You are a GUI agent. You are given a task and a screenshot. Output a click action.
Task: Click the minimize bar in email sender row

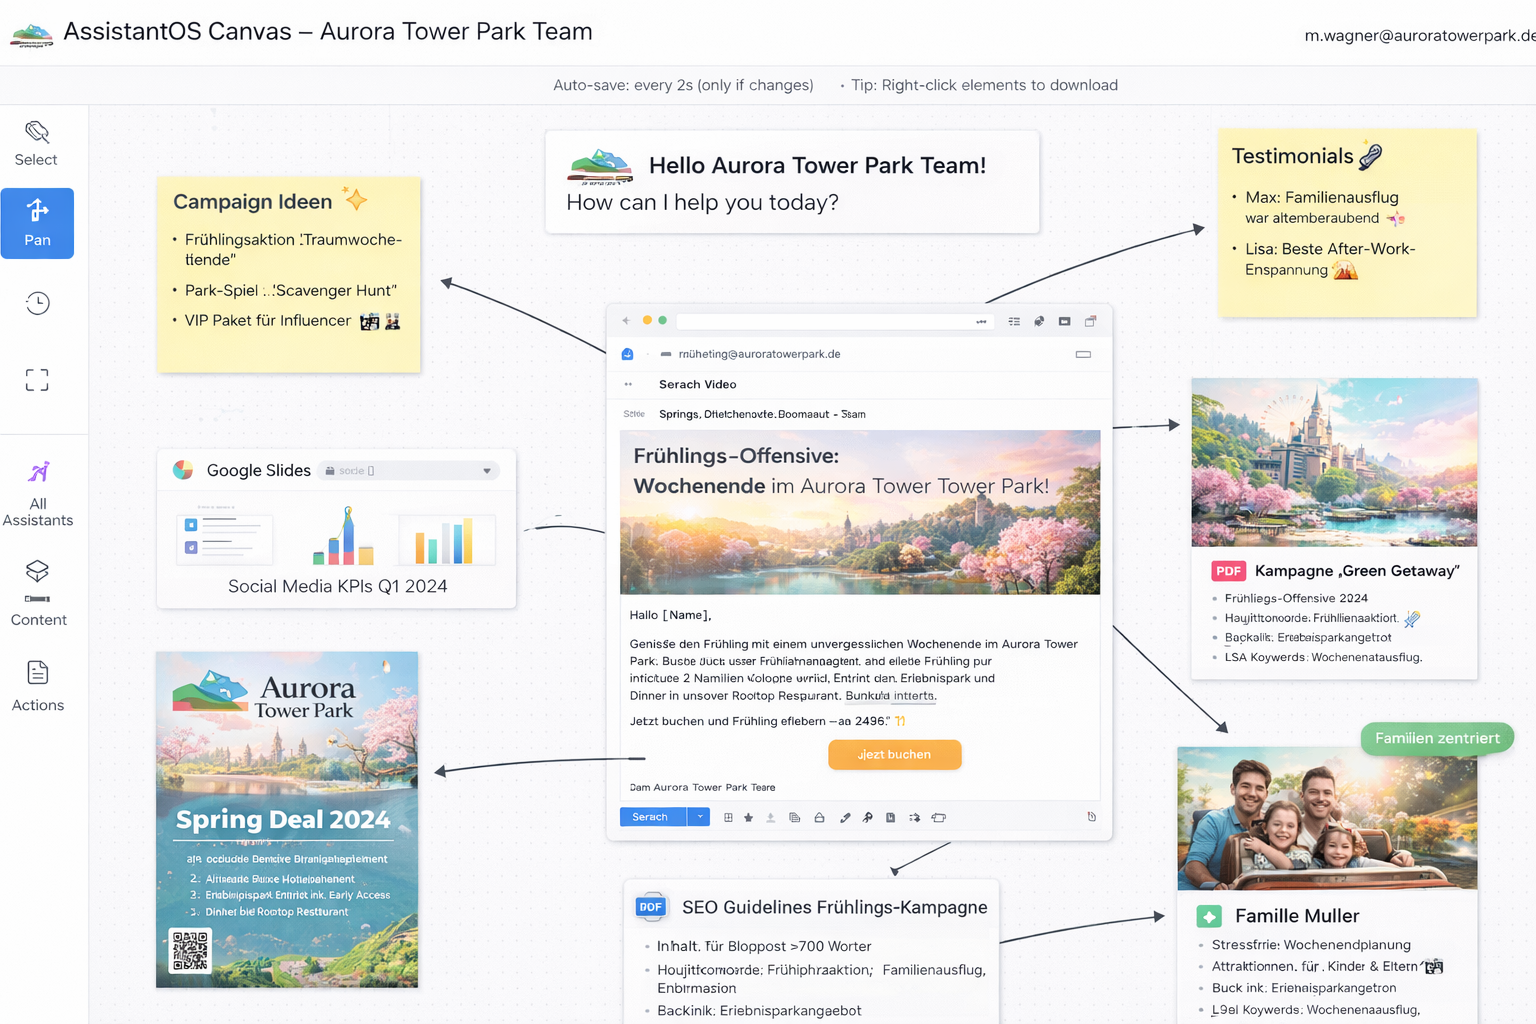tap(1083, 354)
